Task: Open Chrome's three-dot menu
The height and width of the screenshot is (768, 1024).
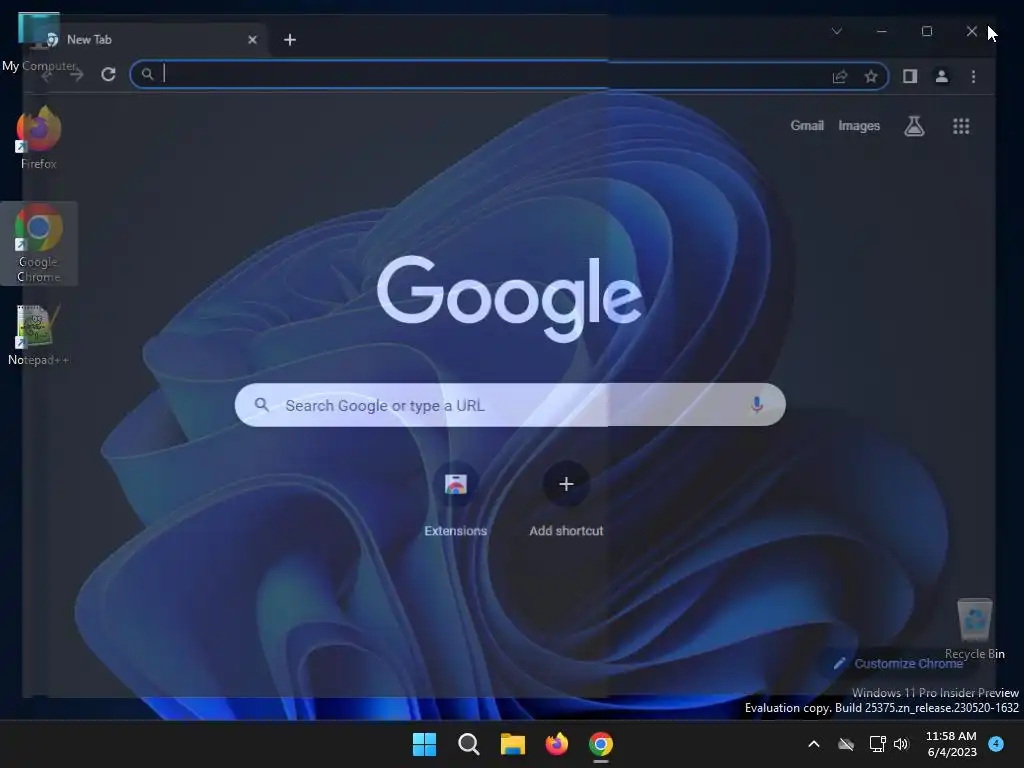Action: pos(973,76)
